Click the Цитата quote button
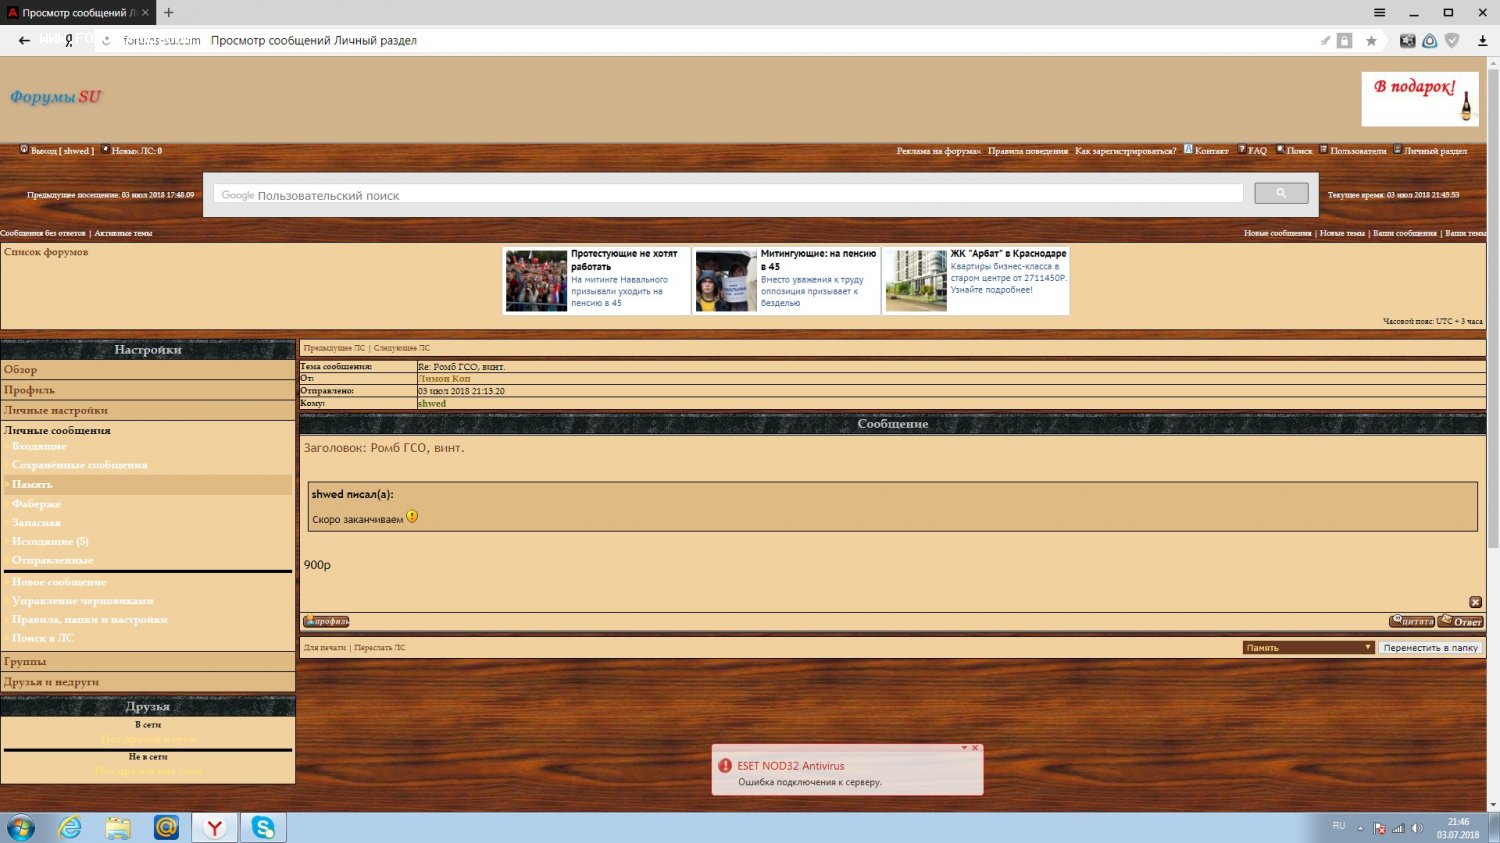The width and height of the screenshot is (1500, 843). [x=1412, y=622]
